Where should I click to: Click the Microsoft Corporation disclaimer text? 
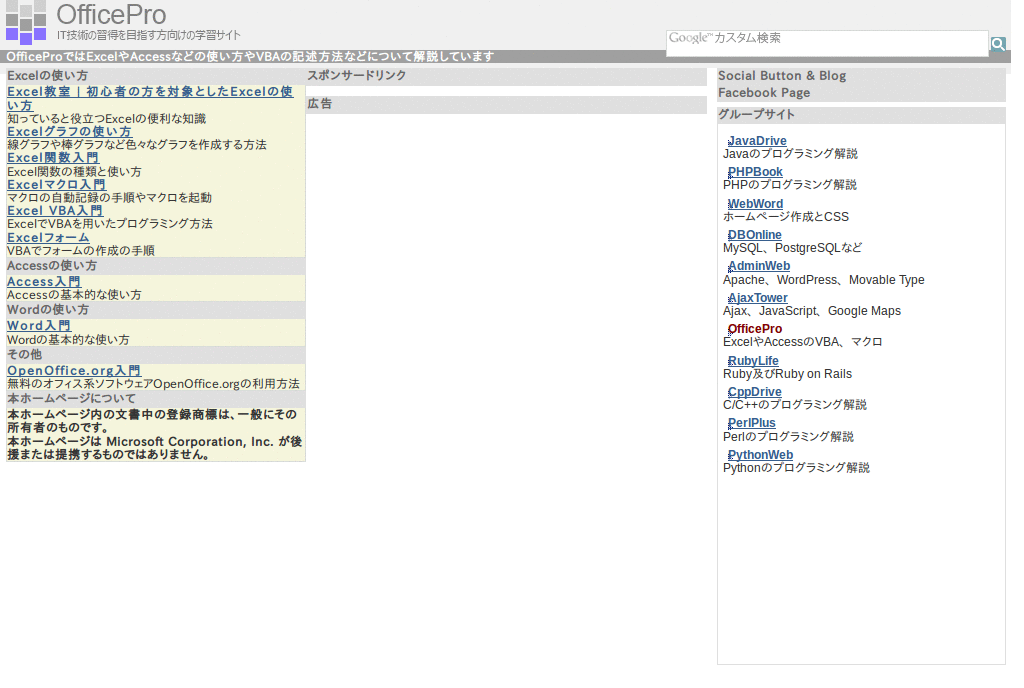tap(155, 448)
